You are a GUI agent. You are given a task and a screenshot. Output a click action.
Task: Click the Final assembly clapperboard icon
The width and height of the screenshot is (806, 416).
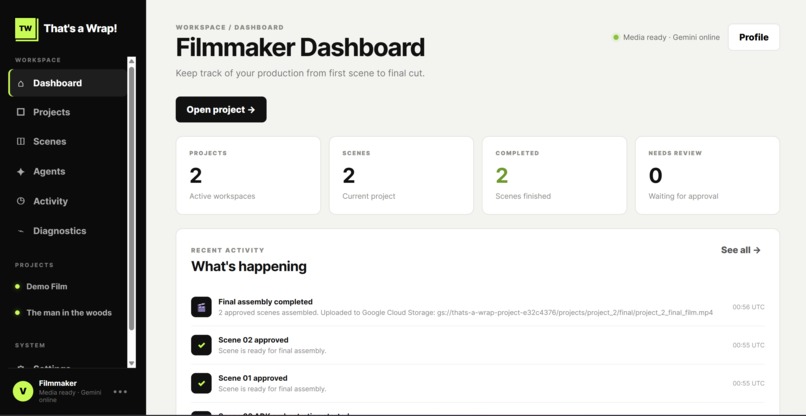[x=201, y=307]
